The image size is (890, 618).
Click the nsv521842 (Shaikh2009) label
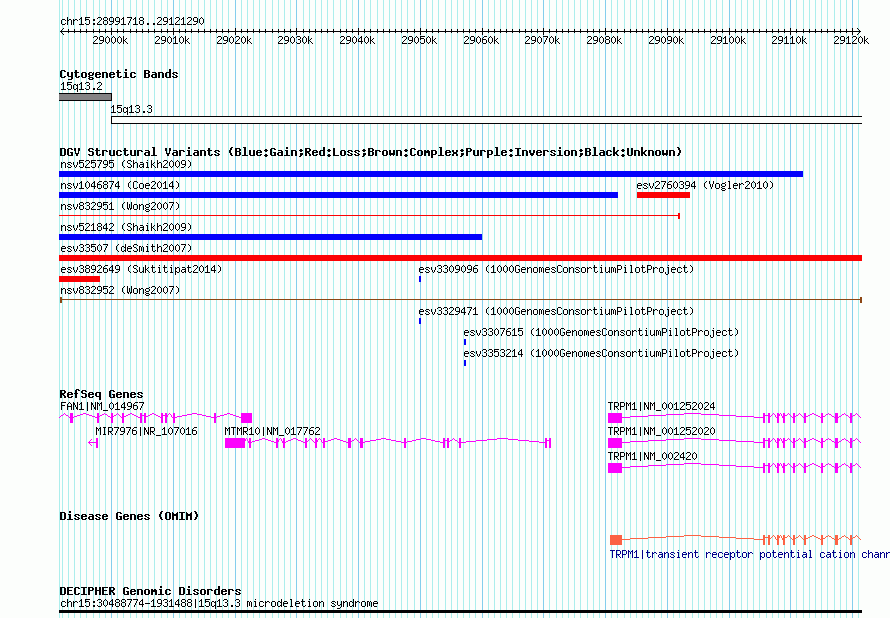tap(126, 227)
